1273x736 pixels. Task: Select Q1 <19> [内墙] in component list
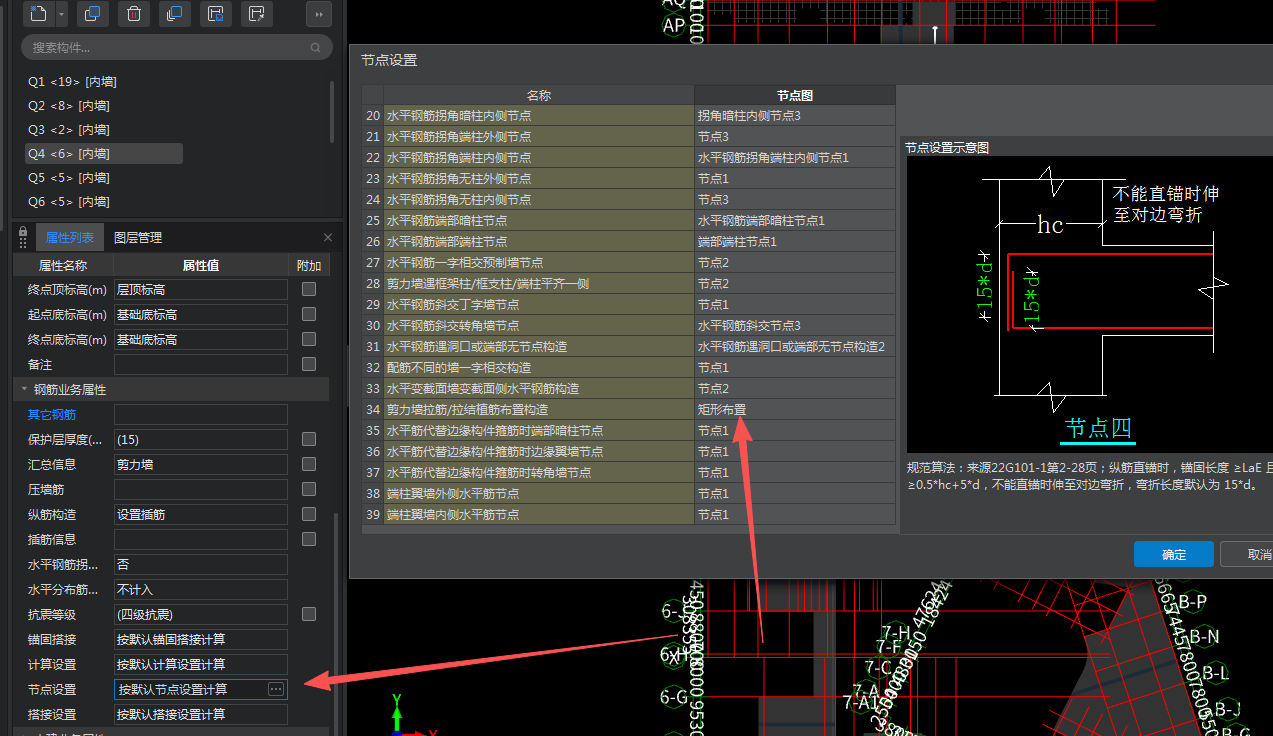pos(72,82)
